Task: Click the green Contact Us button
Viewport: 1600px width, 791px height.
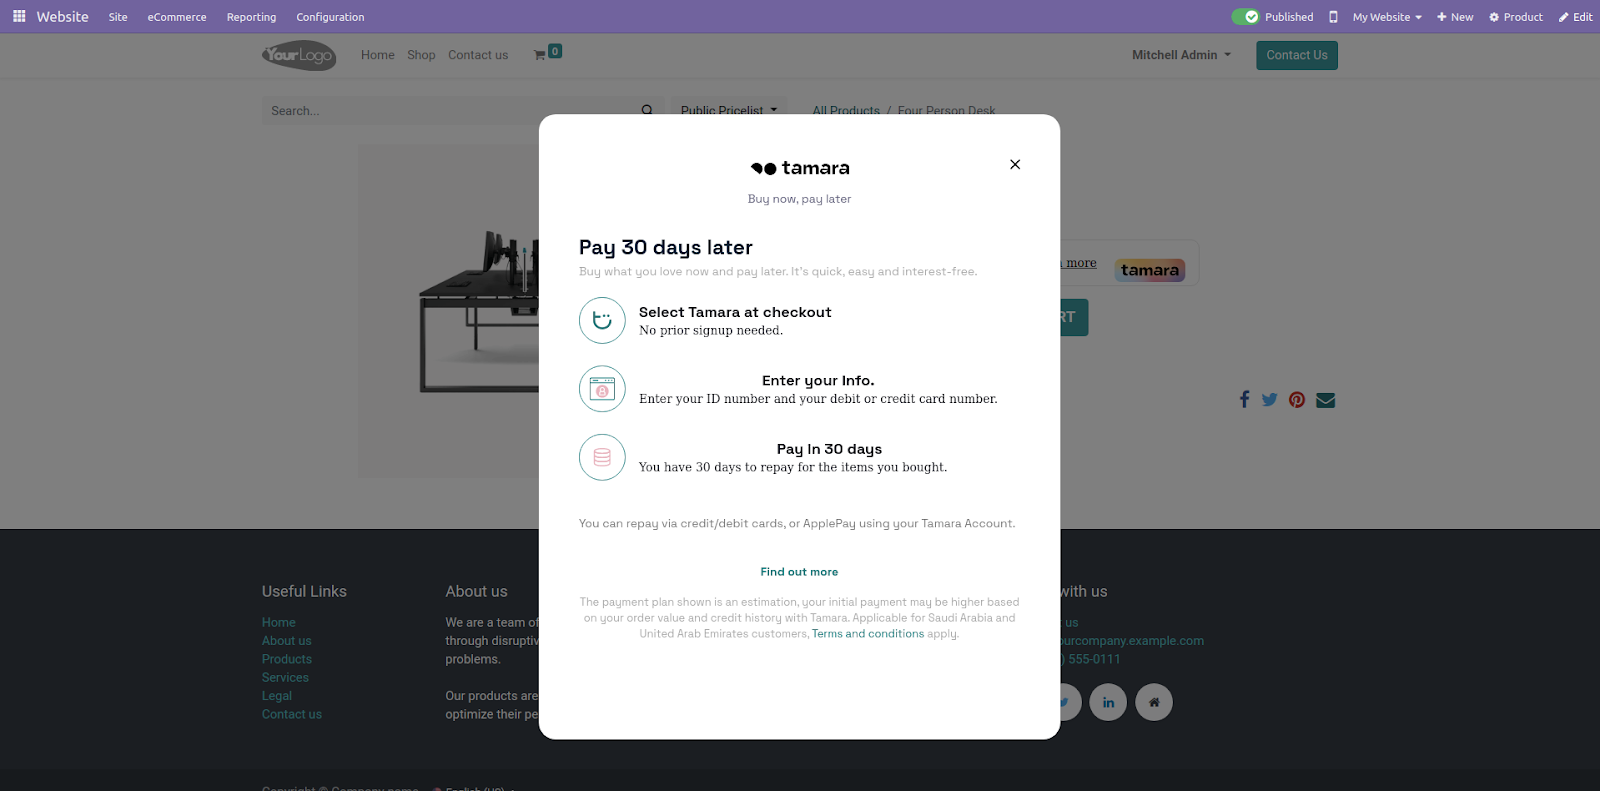Action: [x=1297, y=55]
